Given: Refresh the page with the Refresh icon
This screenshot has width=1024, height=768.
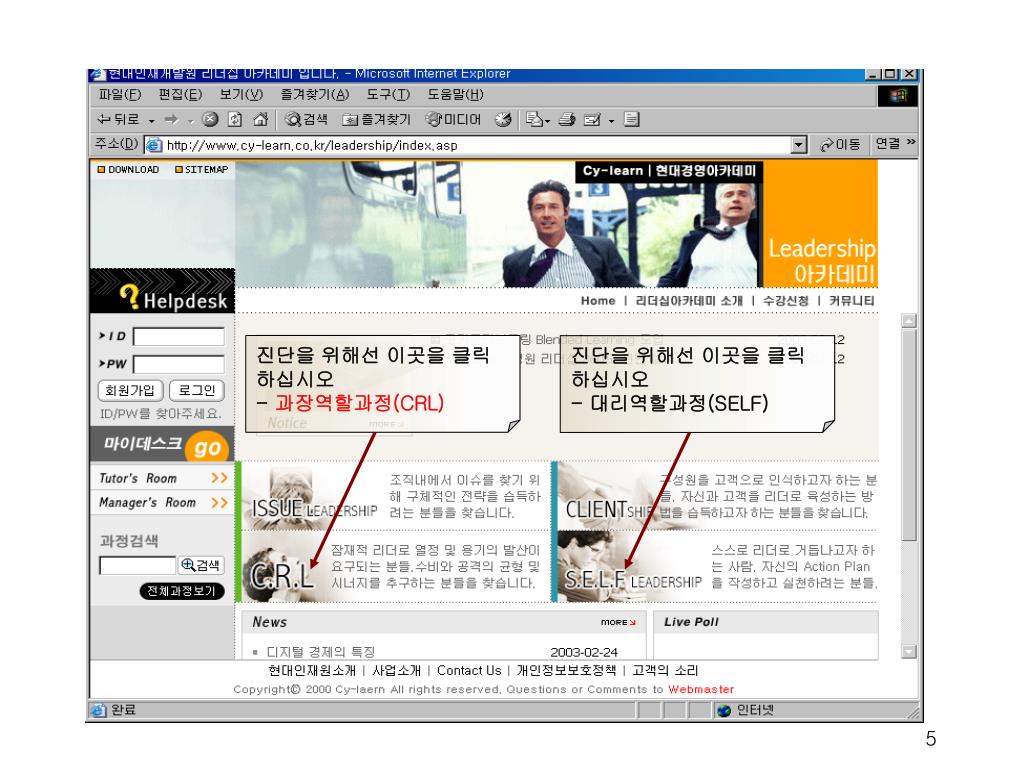Looking at the screenshot, I should [235, 119].
